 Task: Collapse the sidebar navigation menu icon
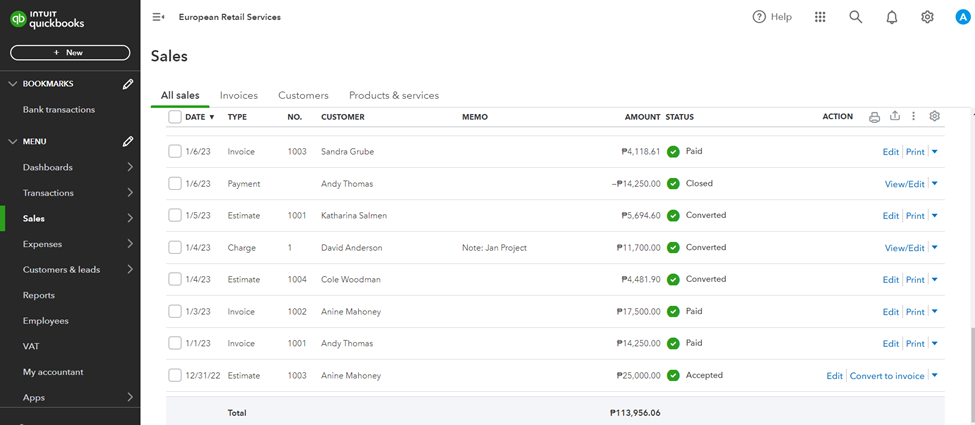pos(158,17)
